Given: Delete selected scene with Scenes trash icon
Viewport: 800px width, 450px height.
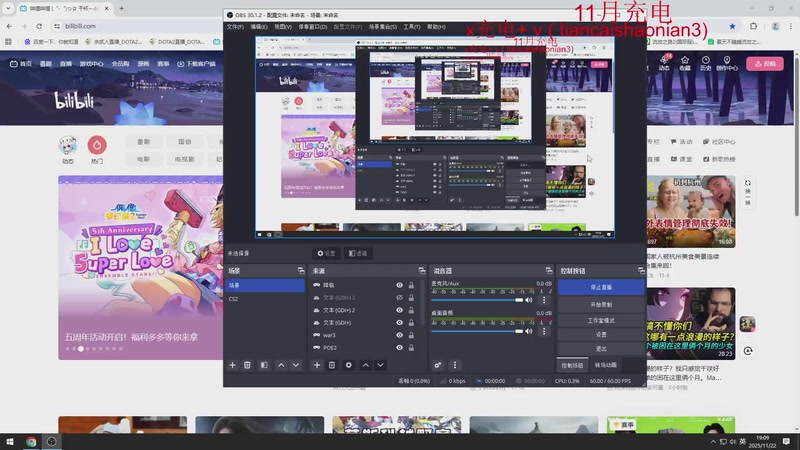Looking at the screenshot, I should pyautogui.click(x=247, y=365).
